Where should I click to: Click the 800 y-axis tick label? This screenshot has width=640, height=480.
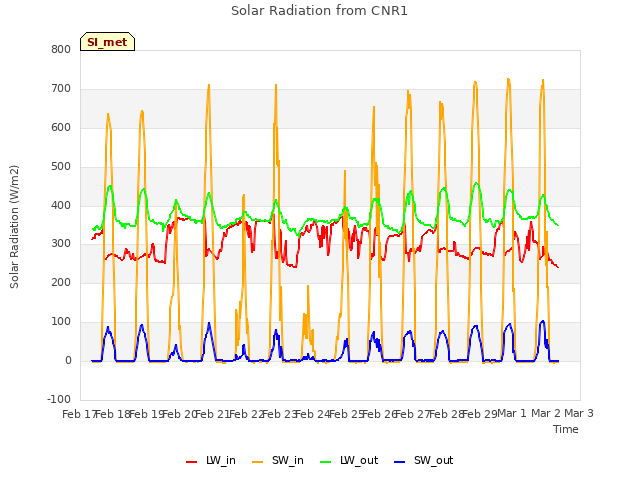61,49
